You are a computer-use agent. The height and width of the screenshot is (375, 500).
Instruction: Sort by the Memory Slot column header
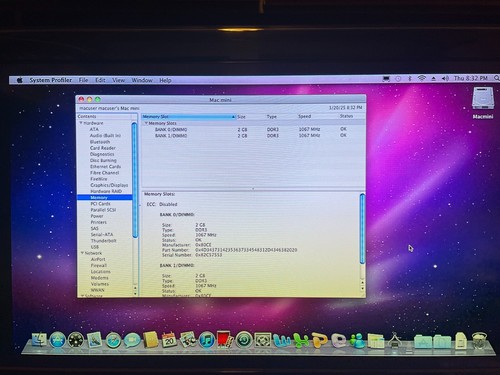(x=189, y=117)
